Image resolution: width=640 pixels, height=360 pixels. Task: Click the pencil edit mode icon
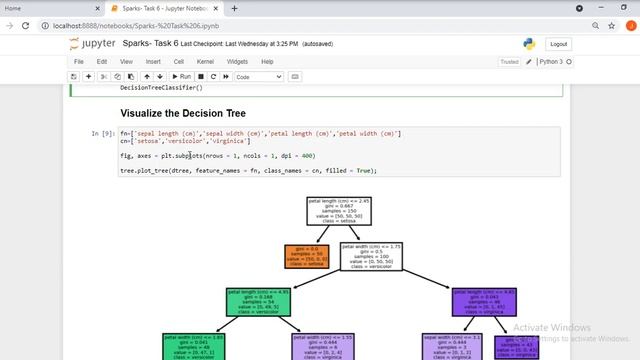click(x=529, y=62)
